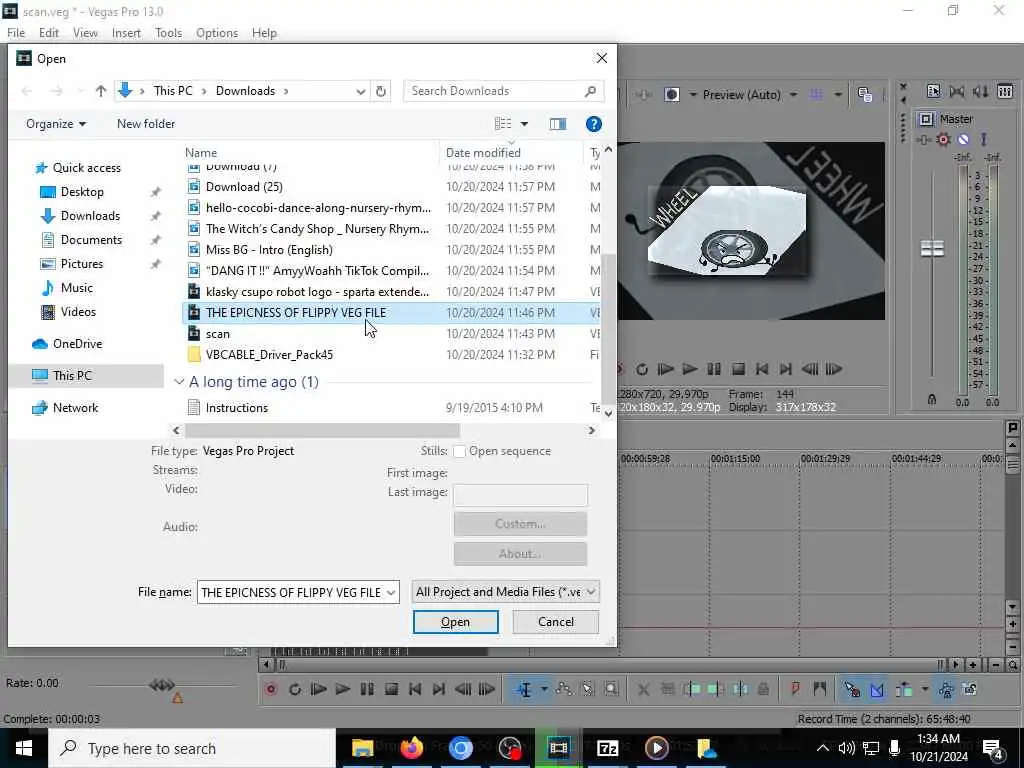The height and width of the screenshot is (768, 1024).
Task: Select Desktop in the Quick access sidebar
Action: 82,192
